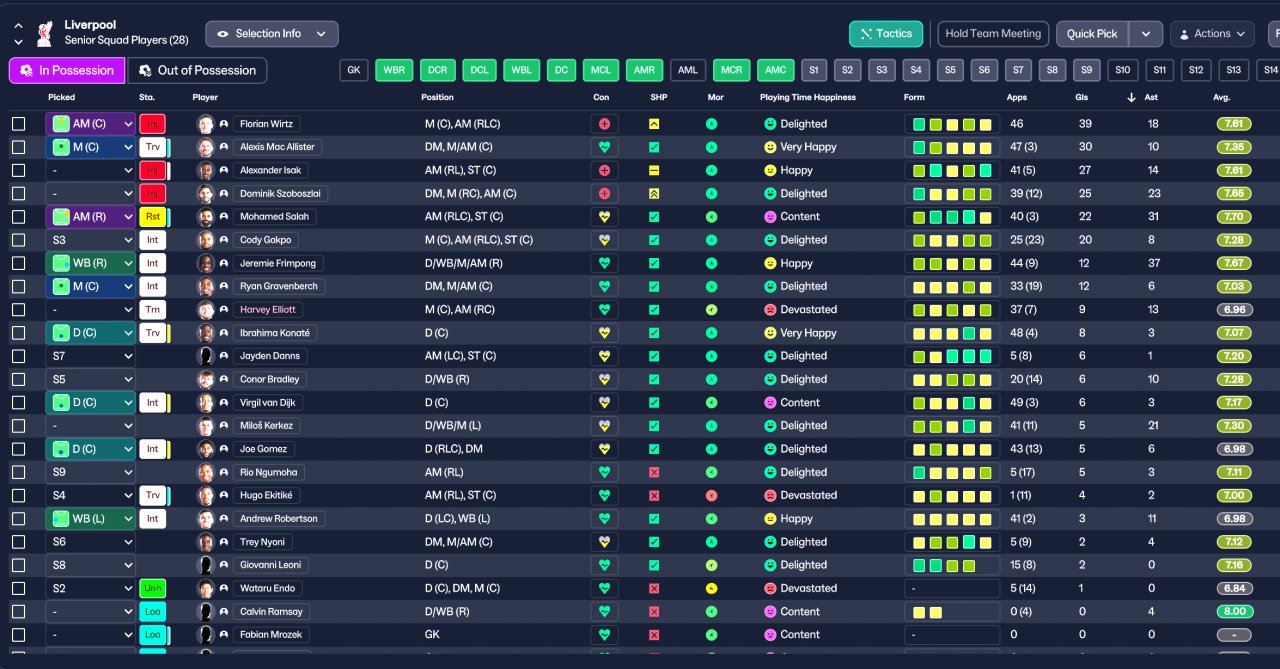
Task: Select the AML position slot
Action: click(x=687, y=70)
